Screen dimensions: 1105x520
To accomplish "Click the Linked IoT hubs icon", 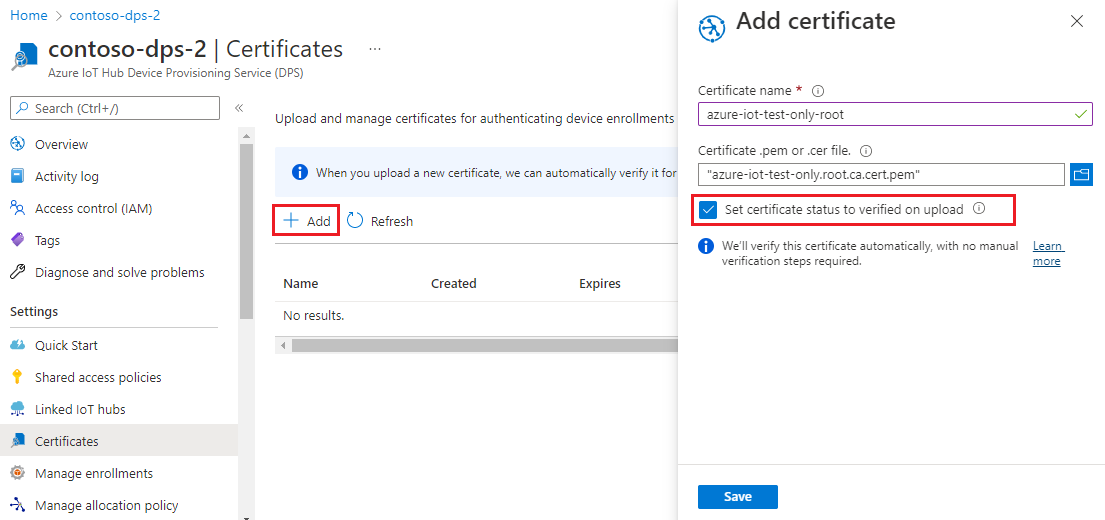I will tap(18, 409).
